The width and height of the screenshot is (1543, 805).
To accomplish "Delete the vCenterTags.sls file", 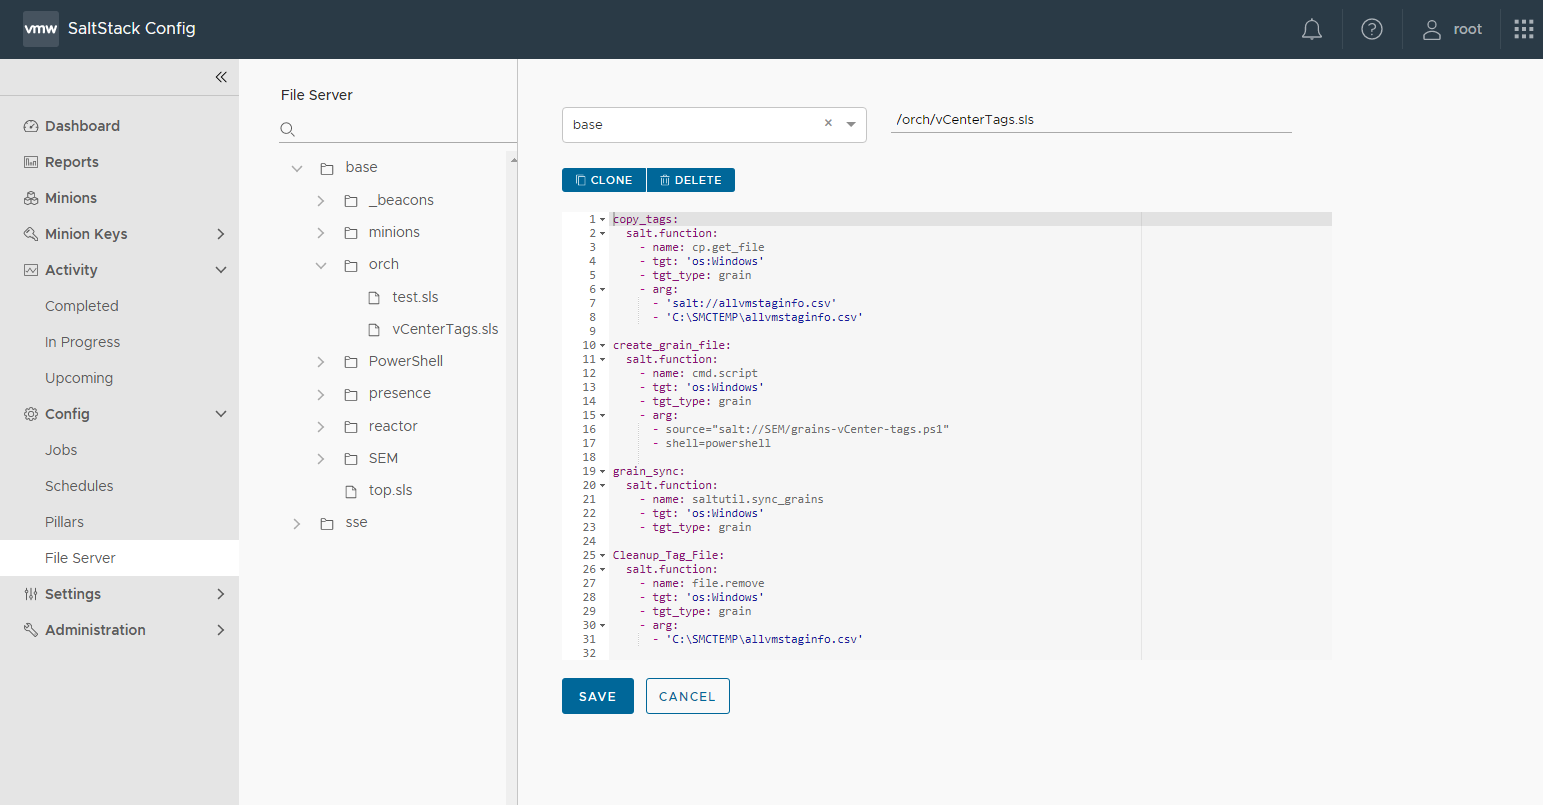I will (x=691, y=180).
